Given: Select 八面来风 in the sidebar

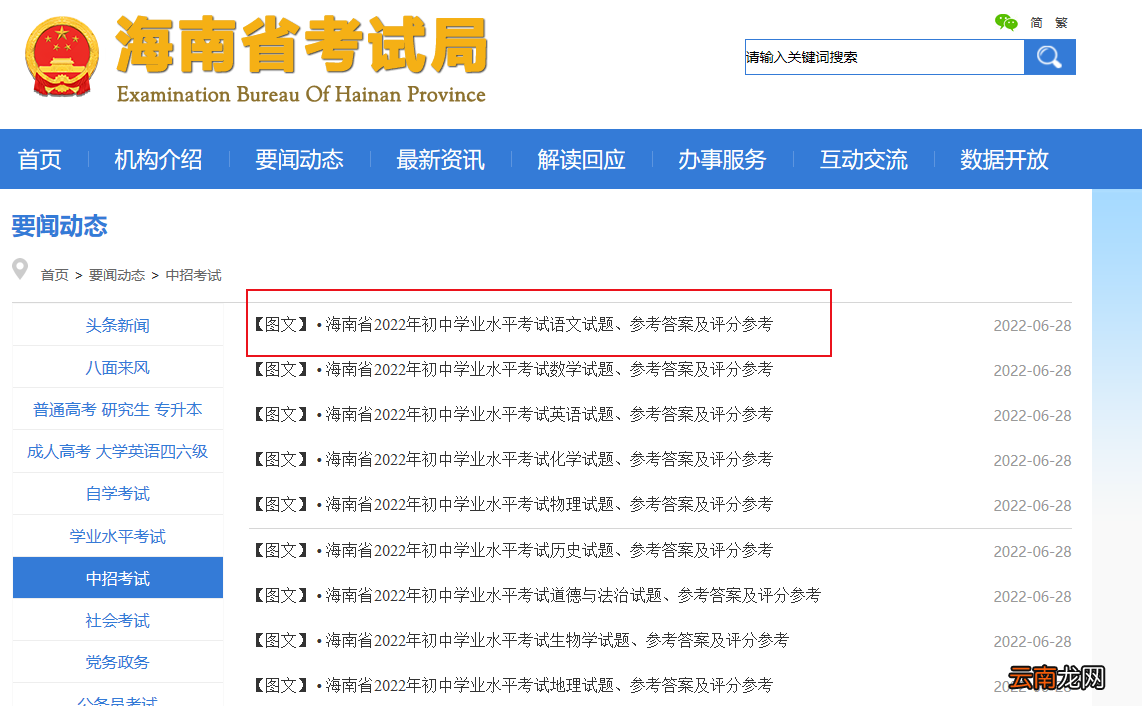Looking at the screenshot, I should click(118, 368).
